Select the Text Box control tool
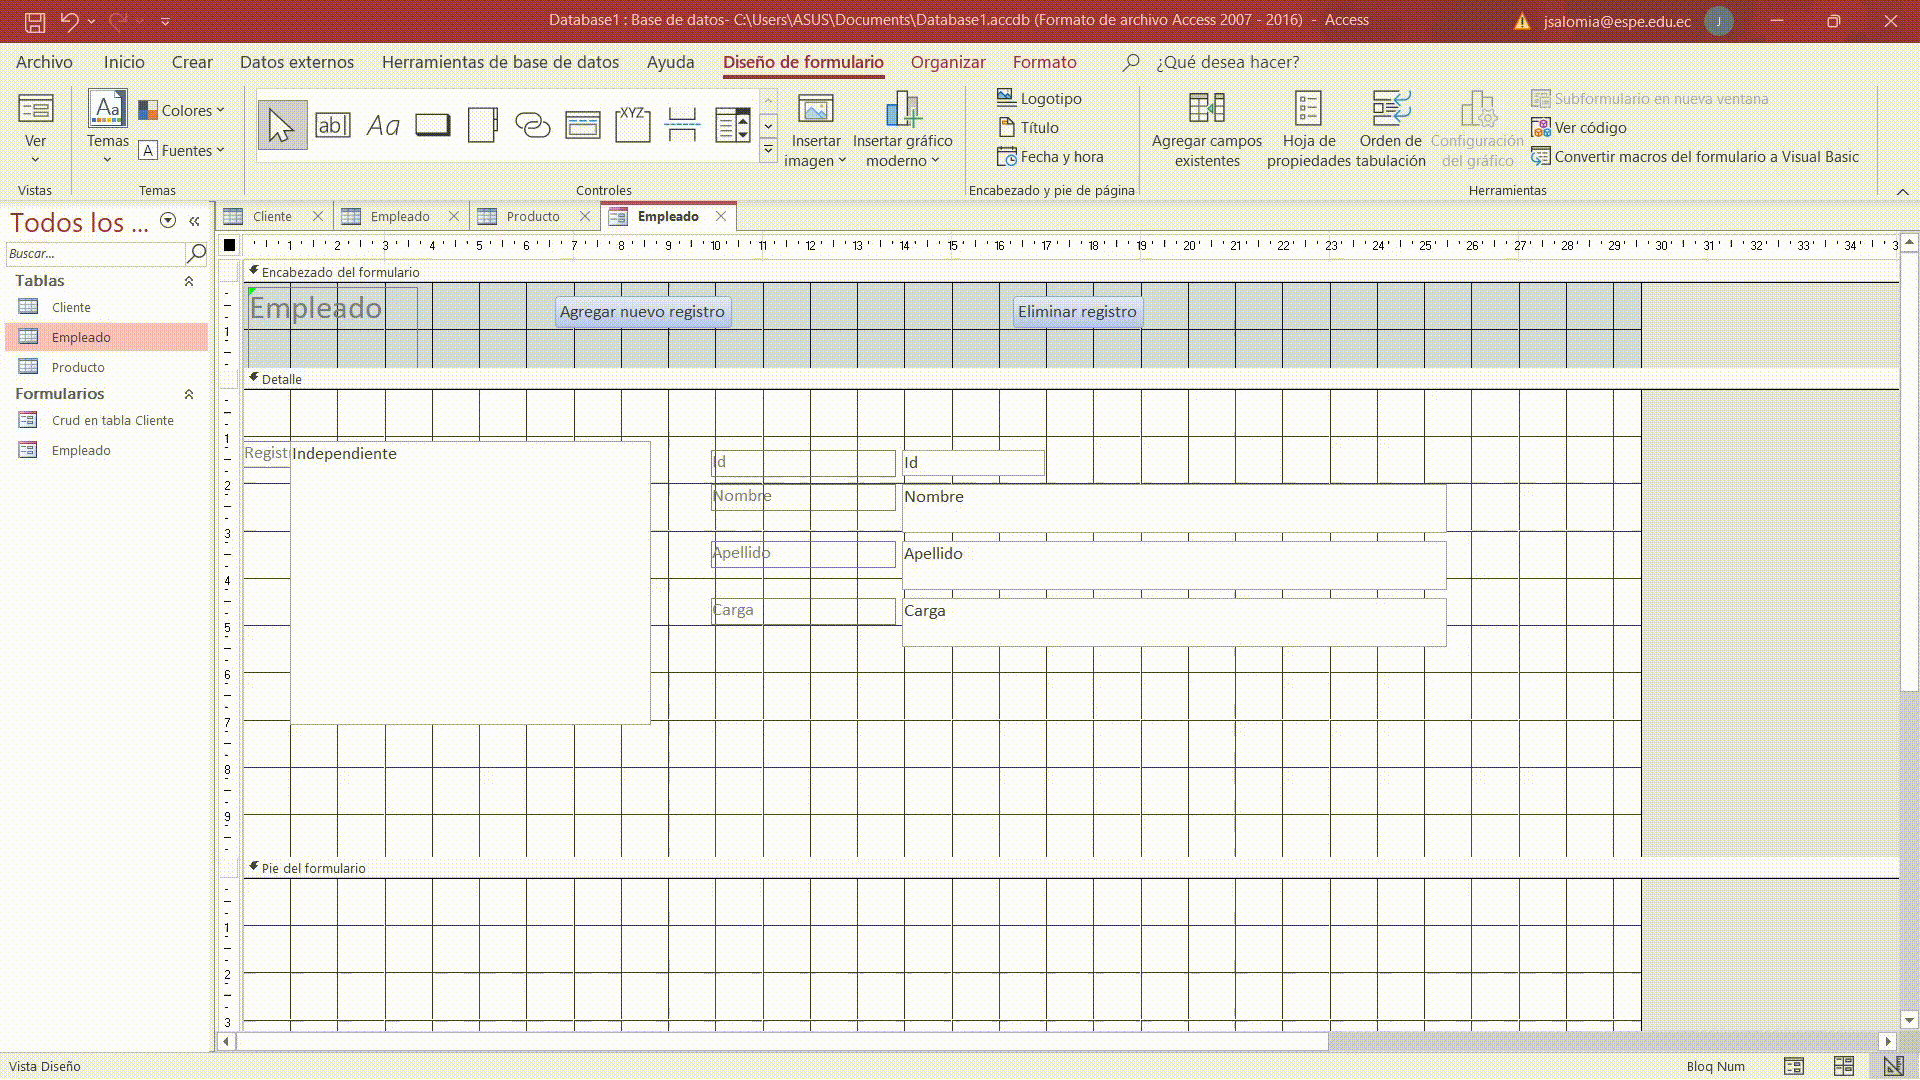Viewport: 1920px width, 1080px height. [x=332, y=126]
